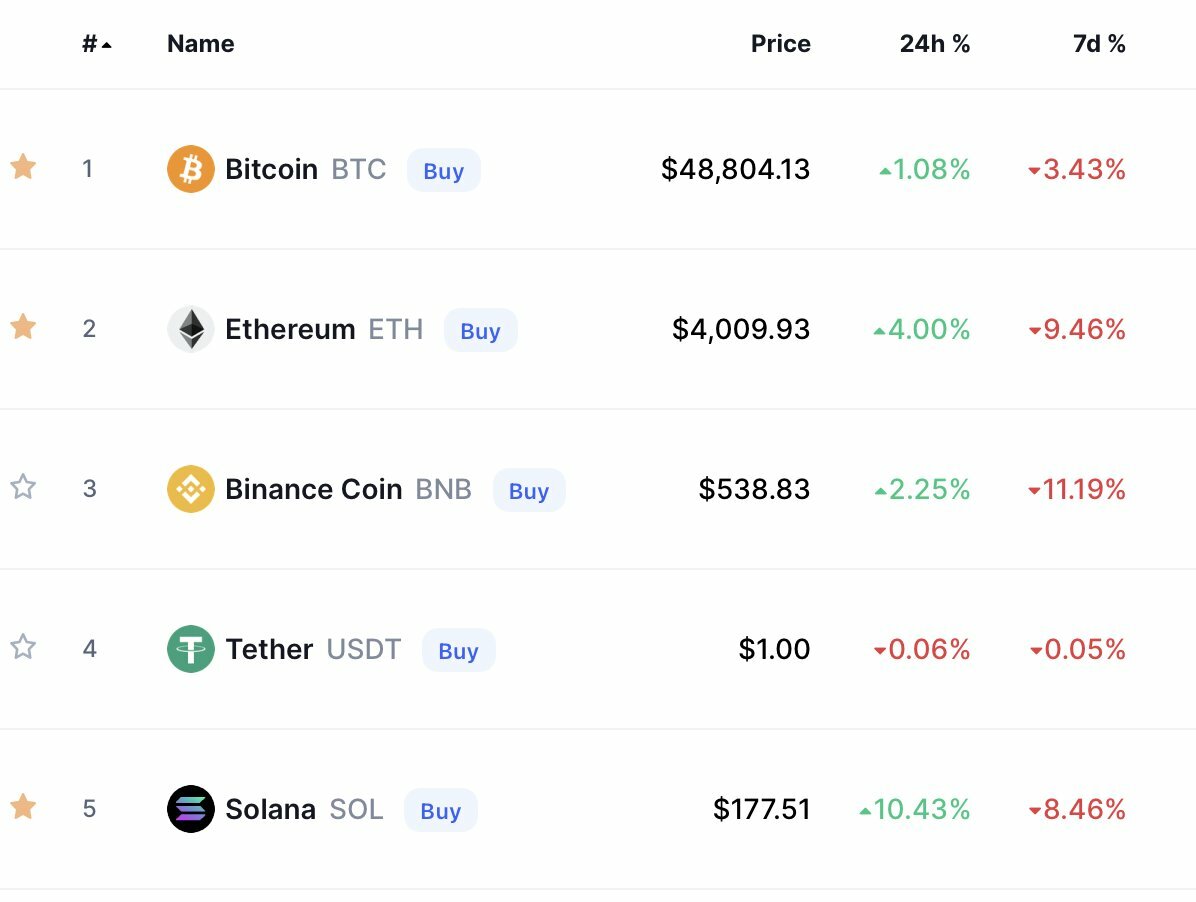Click the Tether green logo icon

[191, 649]
